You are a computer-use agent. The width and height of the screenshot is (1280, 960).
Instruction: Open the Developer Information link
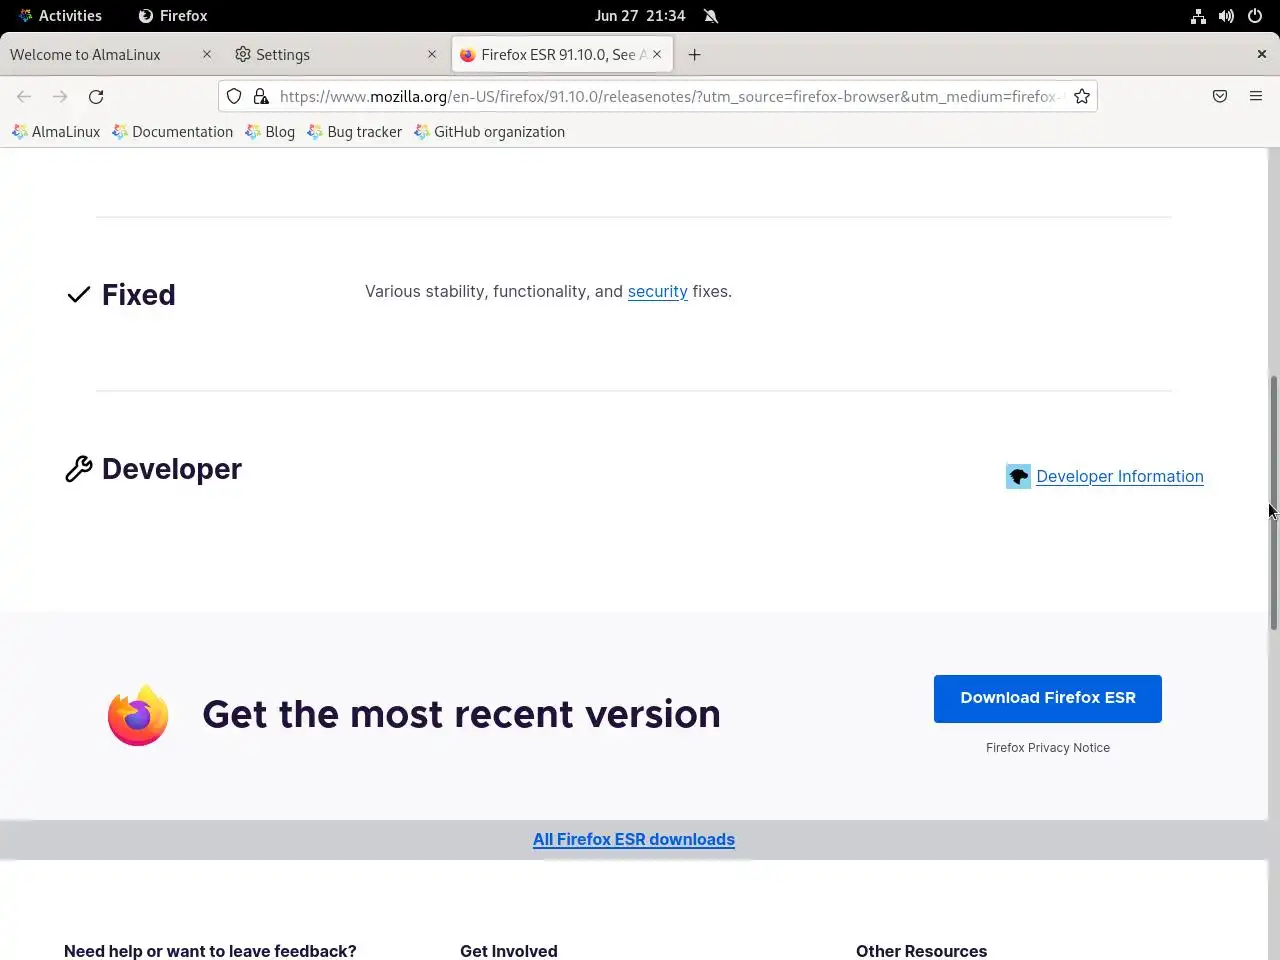pyautogui.click(x=1120, y=476)
